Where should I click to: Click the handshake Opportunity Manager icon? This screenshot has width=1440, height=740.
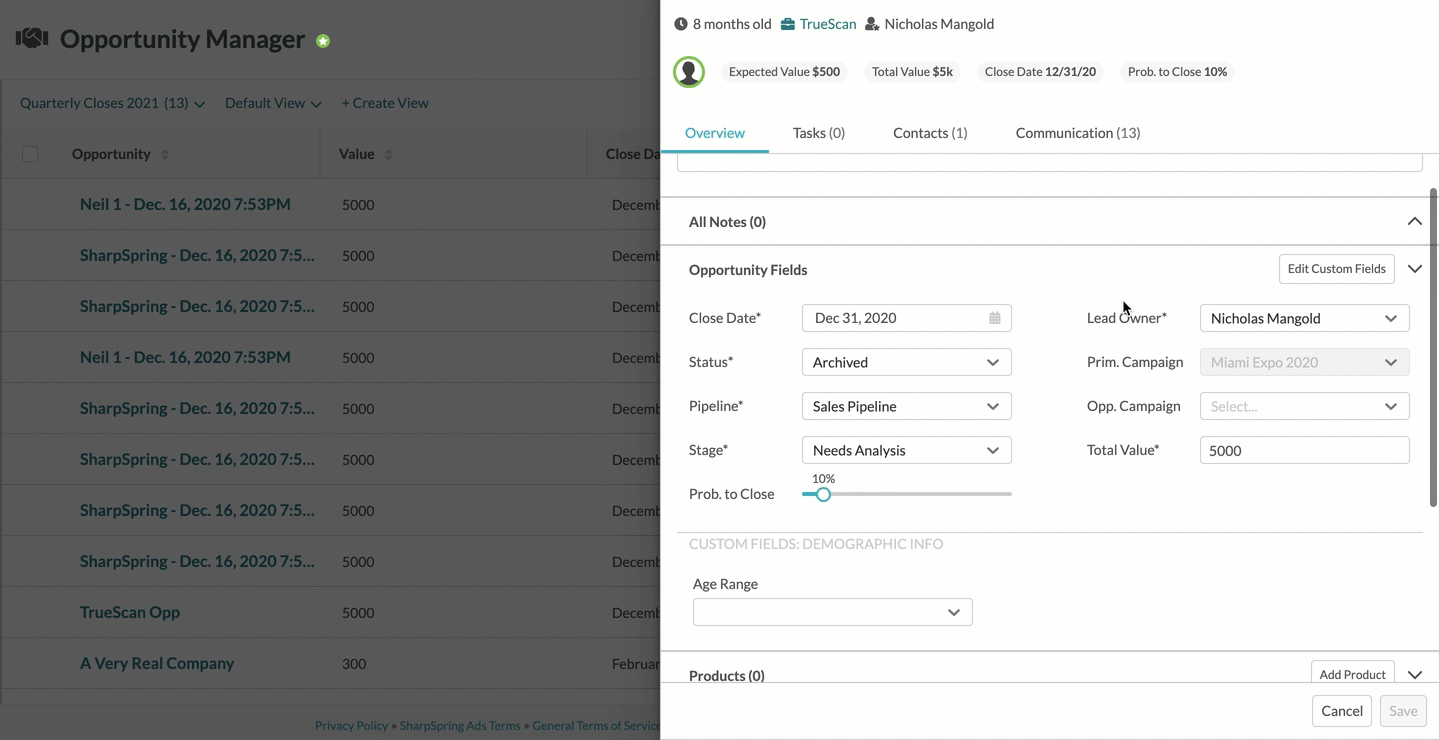pyautogui.click(x=32, y=39)
